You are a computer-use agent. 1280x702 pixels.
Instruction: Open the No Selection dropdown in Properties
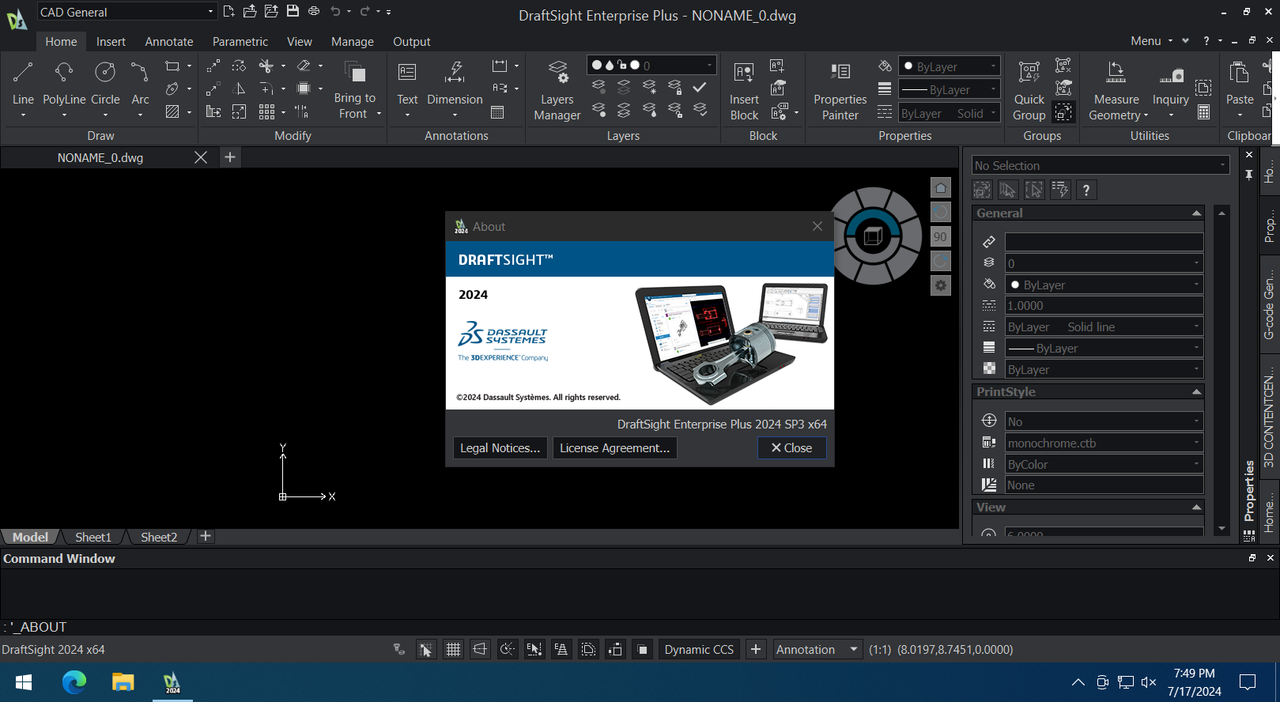1100,165
